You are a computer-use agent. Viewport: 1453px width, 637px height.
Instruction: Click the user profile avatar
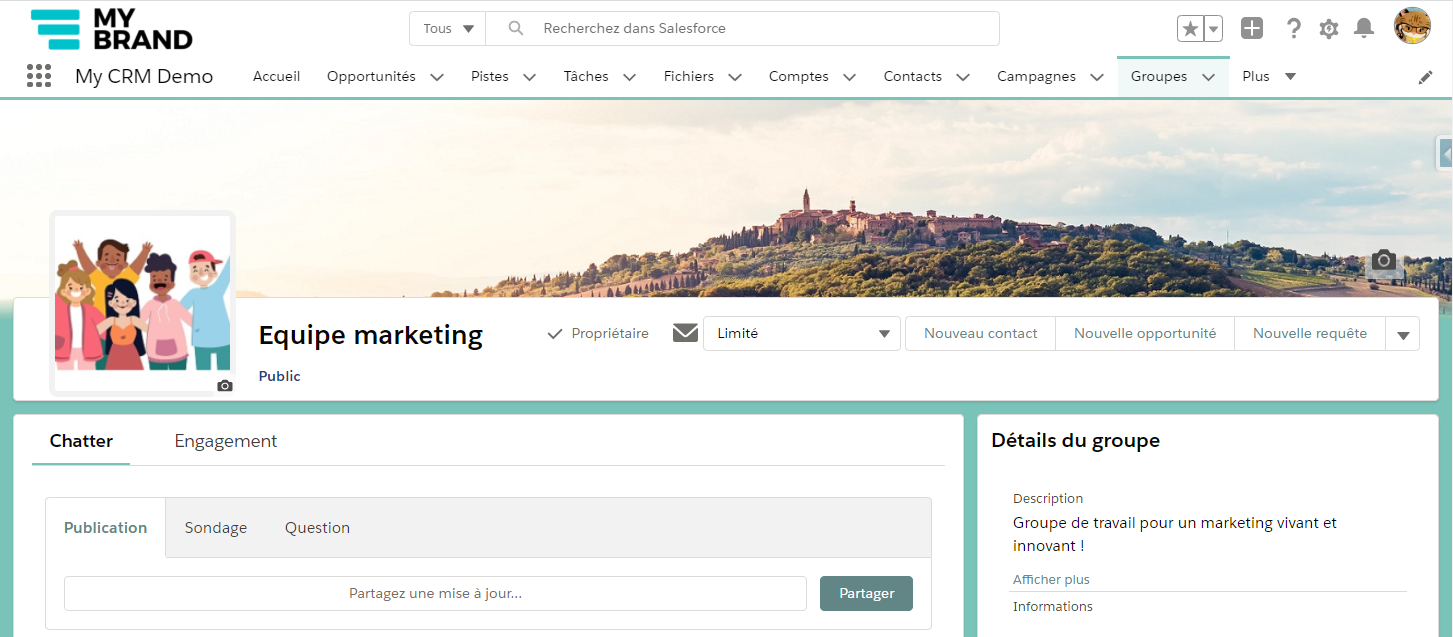[1412, 27]
